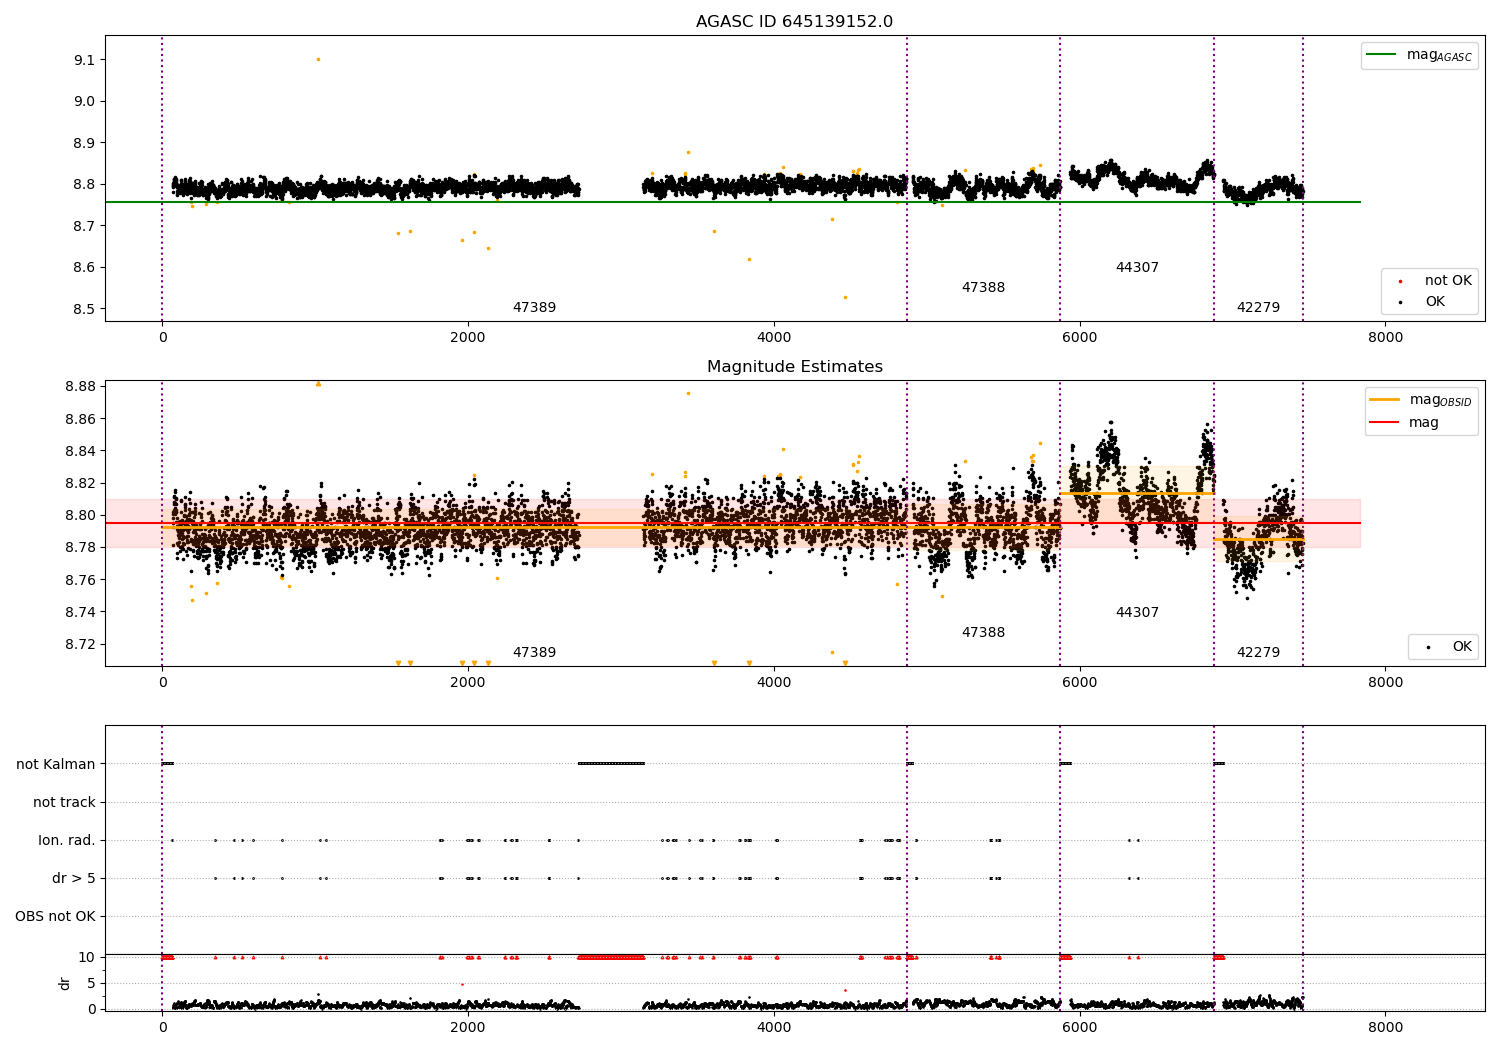The image size is (1500, 1050).
Task: Click the "8.80" y-axis tick label
Action: tap(80, 515)
